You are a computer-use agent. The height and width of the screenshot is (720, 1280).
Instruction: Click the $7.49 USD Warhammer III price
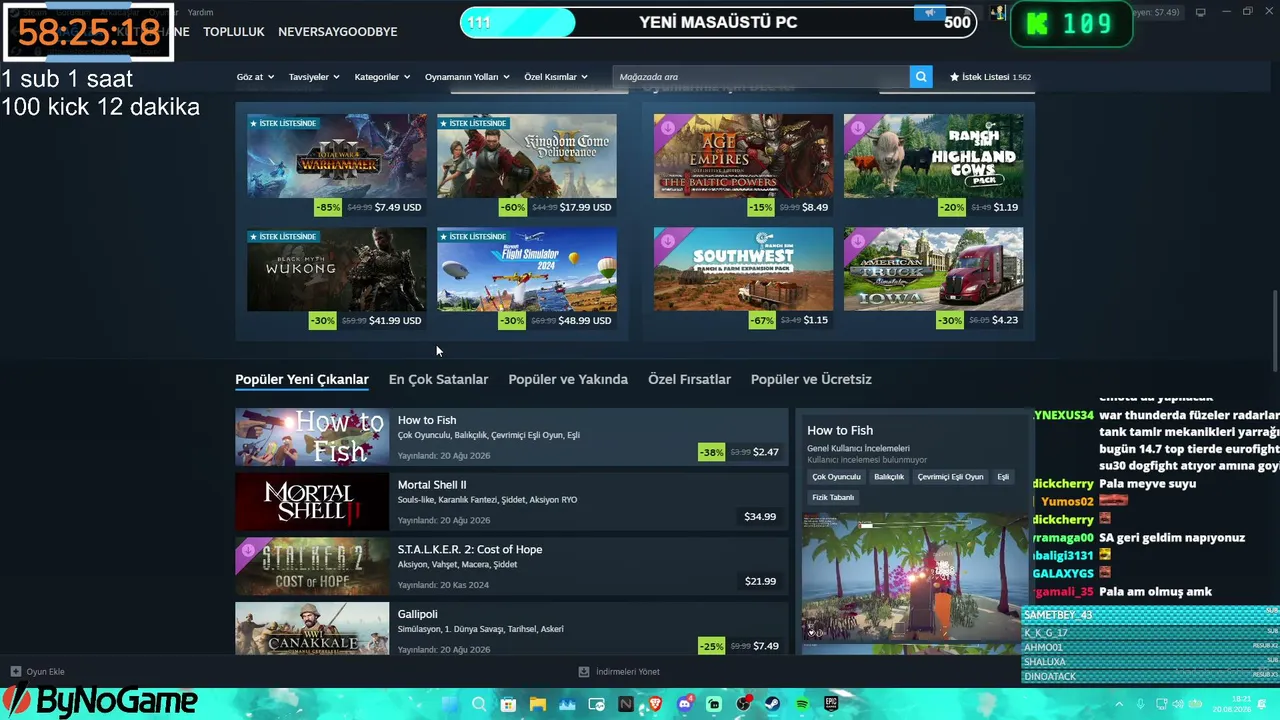pyautogui.click(x=398, y=207)
